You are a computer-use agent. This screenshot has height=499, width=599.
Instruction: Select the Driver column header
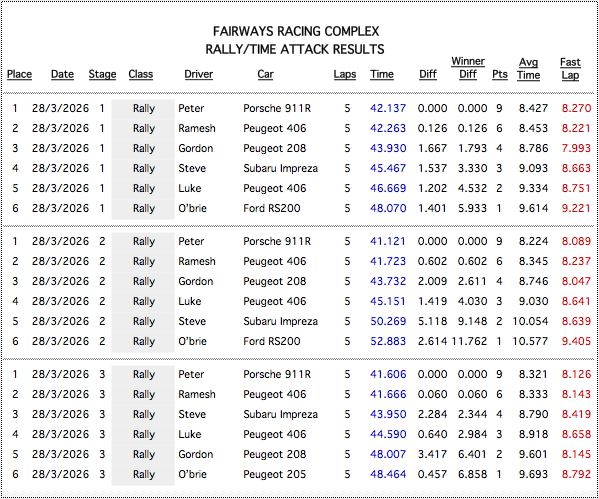pos(199,74)
